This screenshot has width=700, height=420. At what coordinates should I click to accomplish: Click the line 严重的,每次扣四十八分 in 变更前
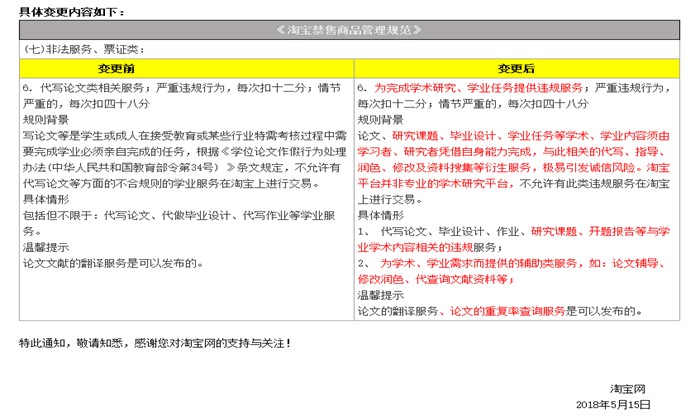tap(86, 104)
